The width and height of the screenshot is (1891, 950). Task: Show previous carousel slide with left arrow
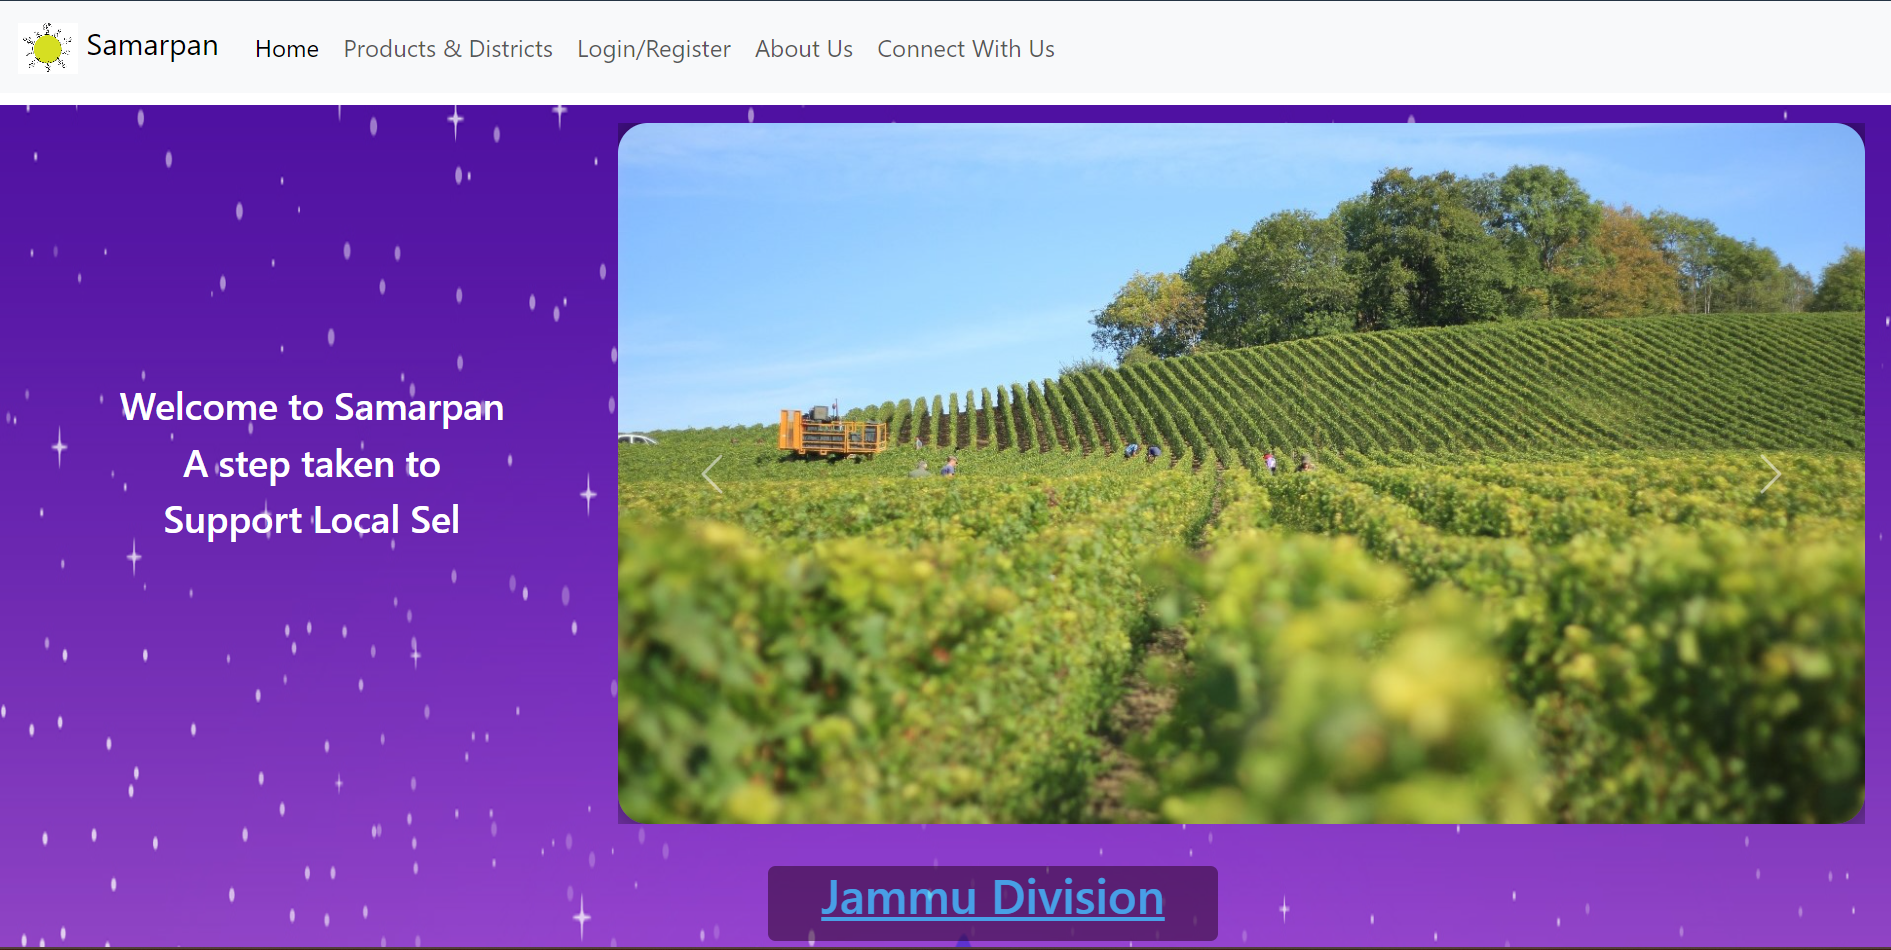(x=712, y=474)
